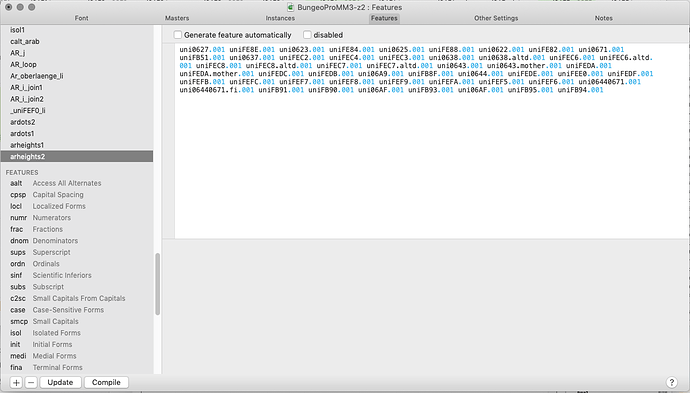Switch to the Font tab
The width and height of the screenshot is (690, 393).
[x=81, y=18]
